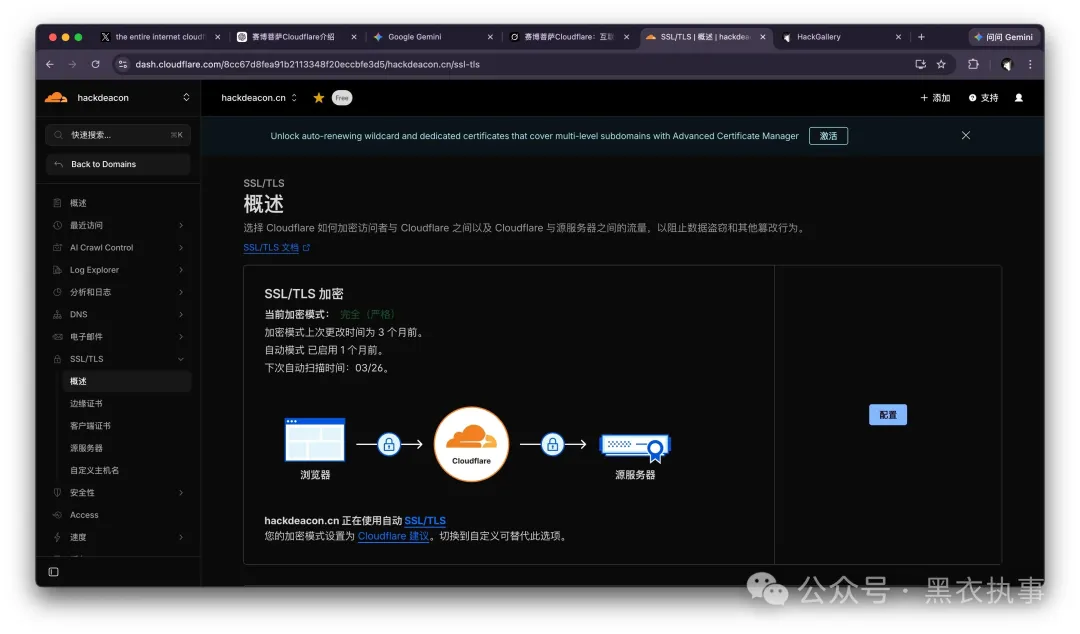Click the browser forward arrow

(x=72, y=64)
